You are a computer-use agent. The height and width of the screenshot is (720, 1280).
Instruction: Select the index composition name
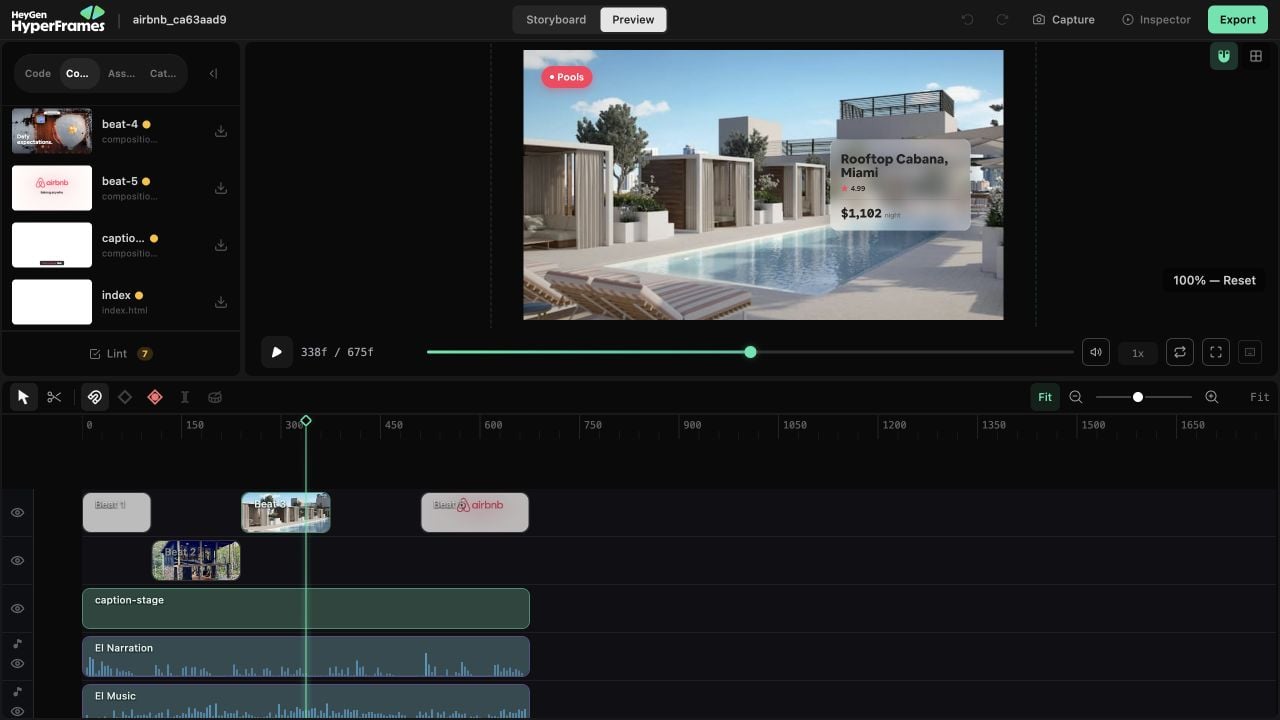click(x=116, y=295)
